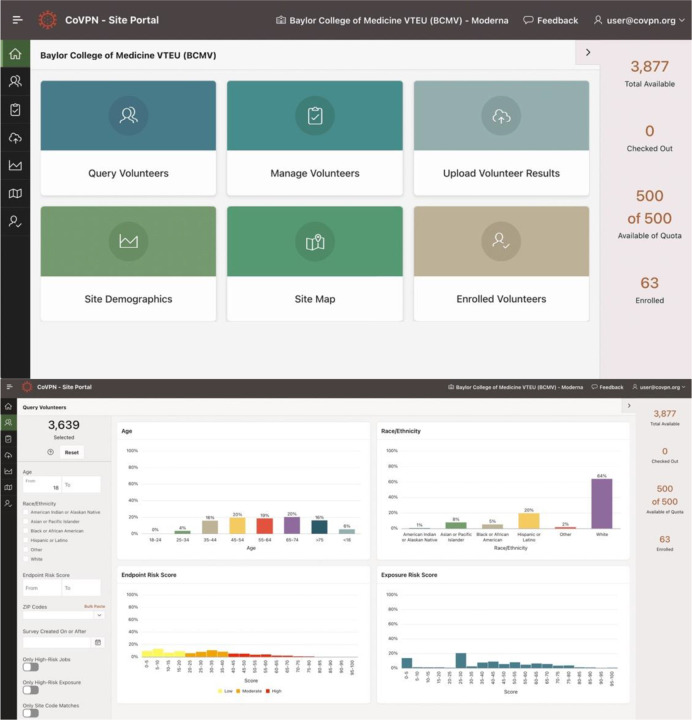Expand the ZIP Codes dropdown
This screenshot has width=692, height=720.
click(98, 615)
